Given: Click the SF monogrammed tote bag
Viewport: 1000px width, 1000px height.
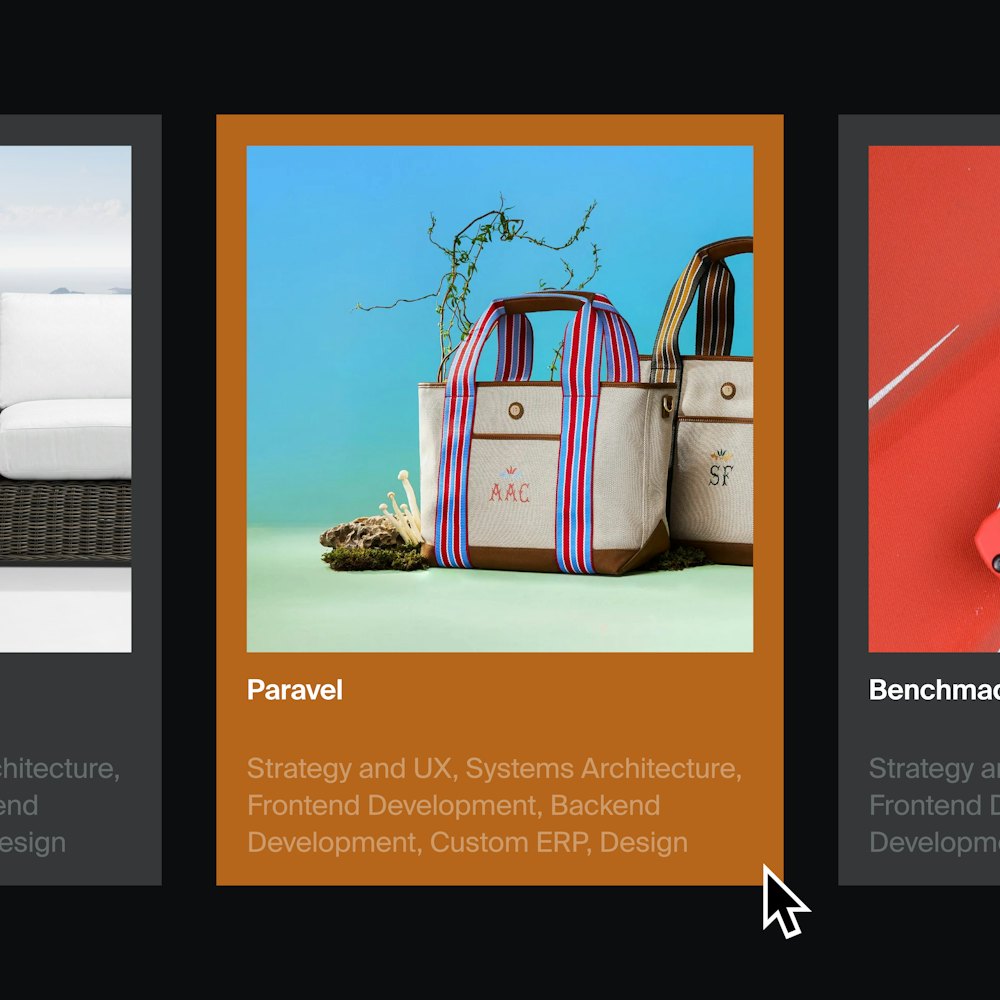Looking at the screenshot, I should coord(708,402).
